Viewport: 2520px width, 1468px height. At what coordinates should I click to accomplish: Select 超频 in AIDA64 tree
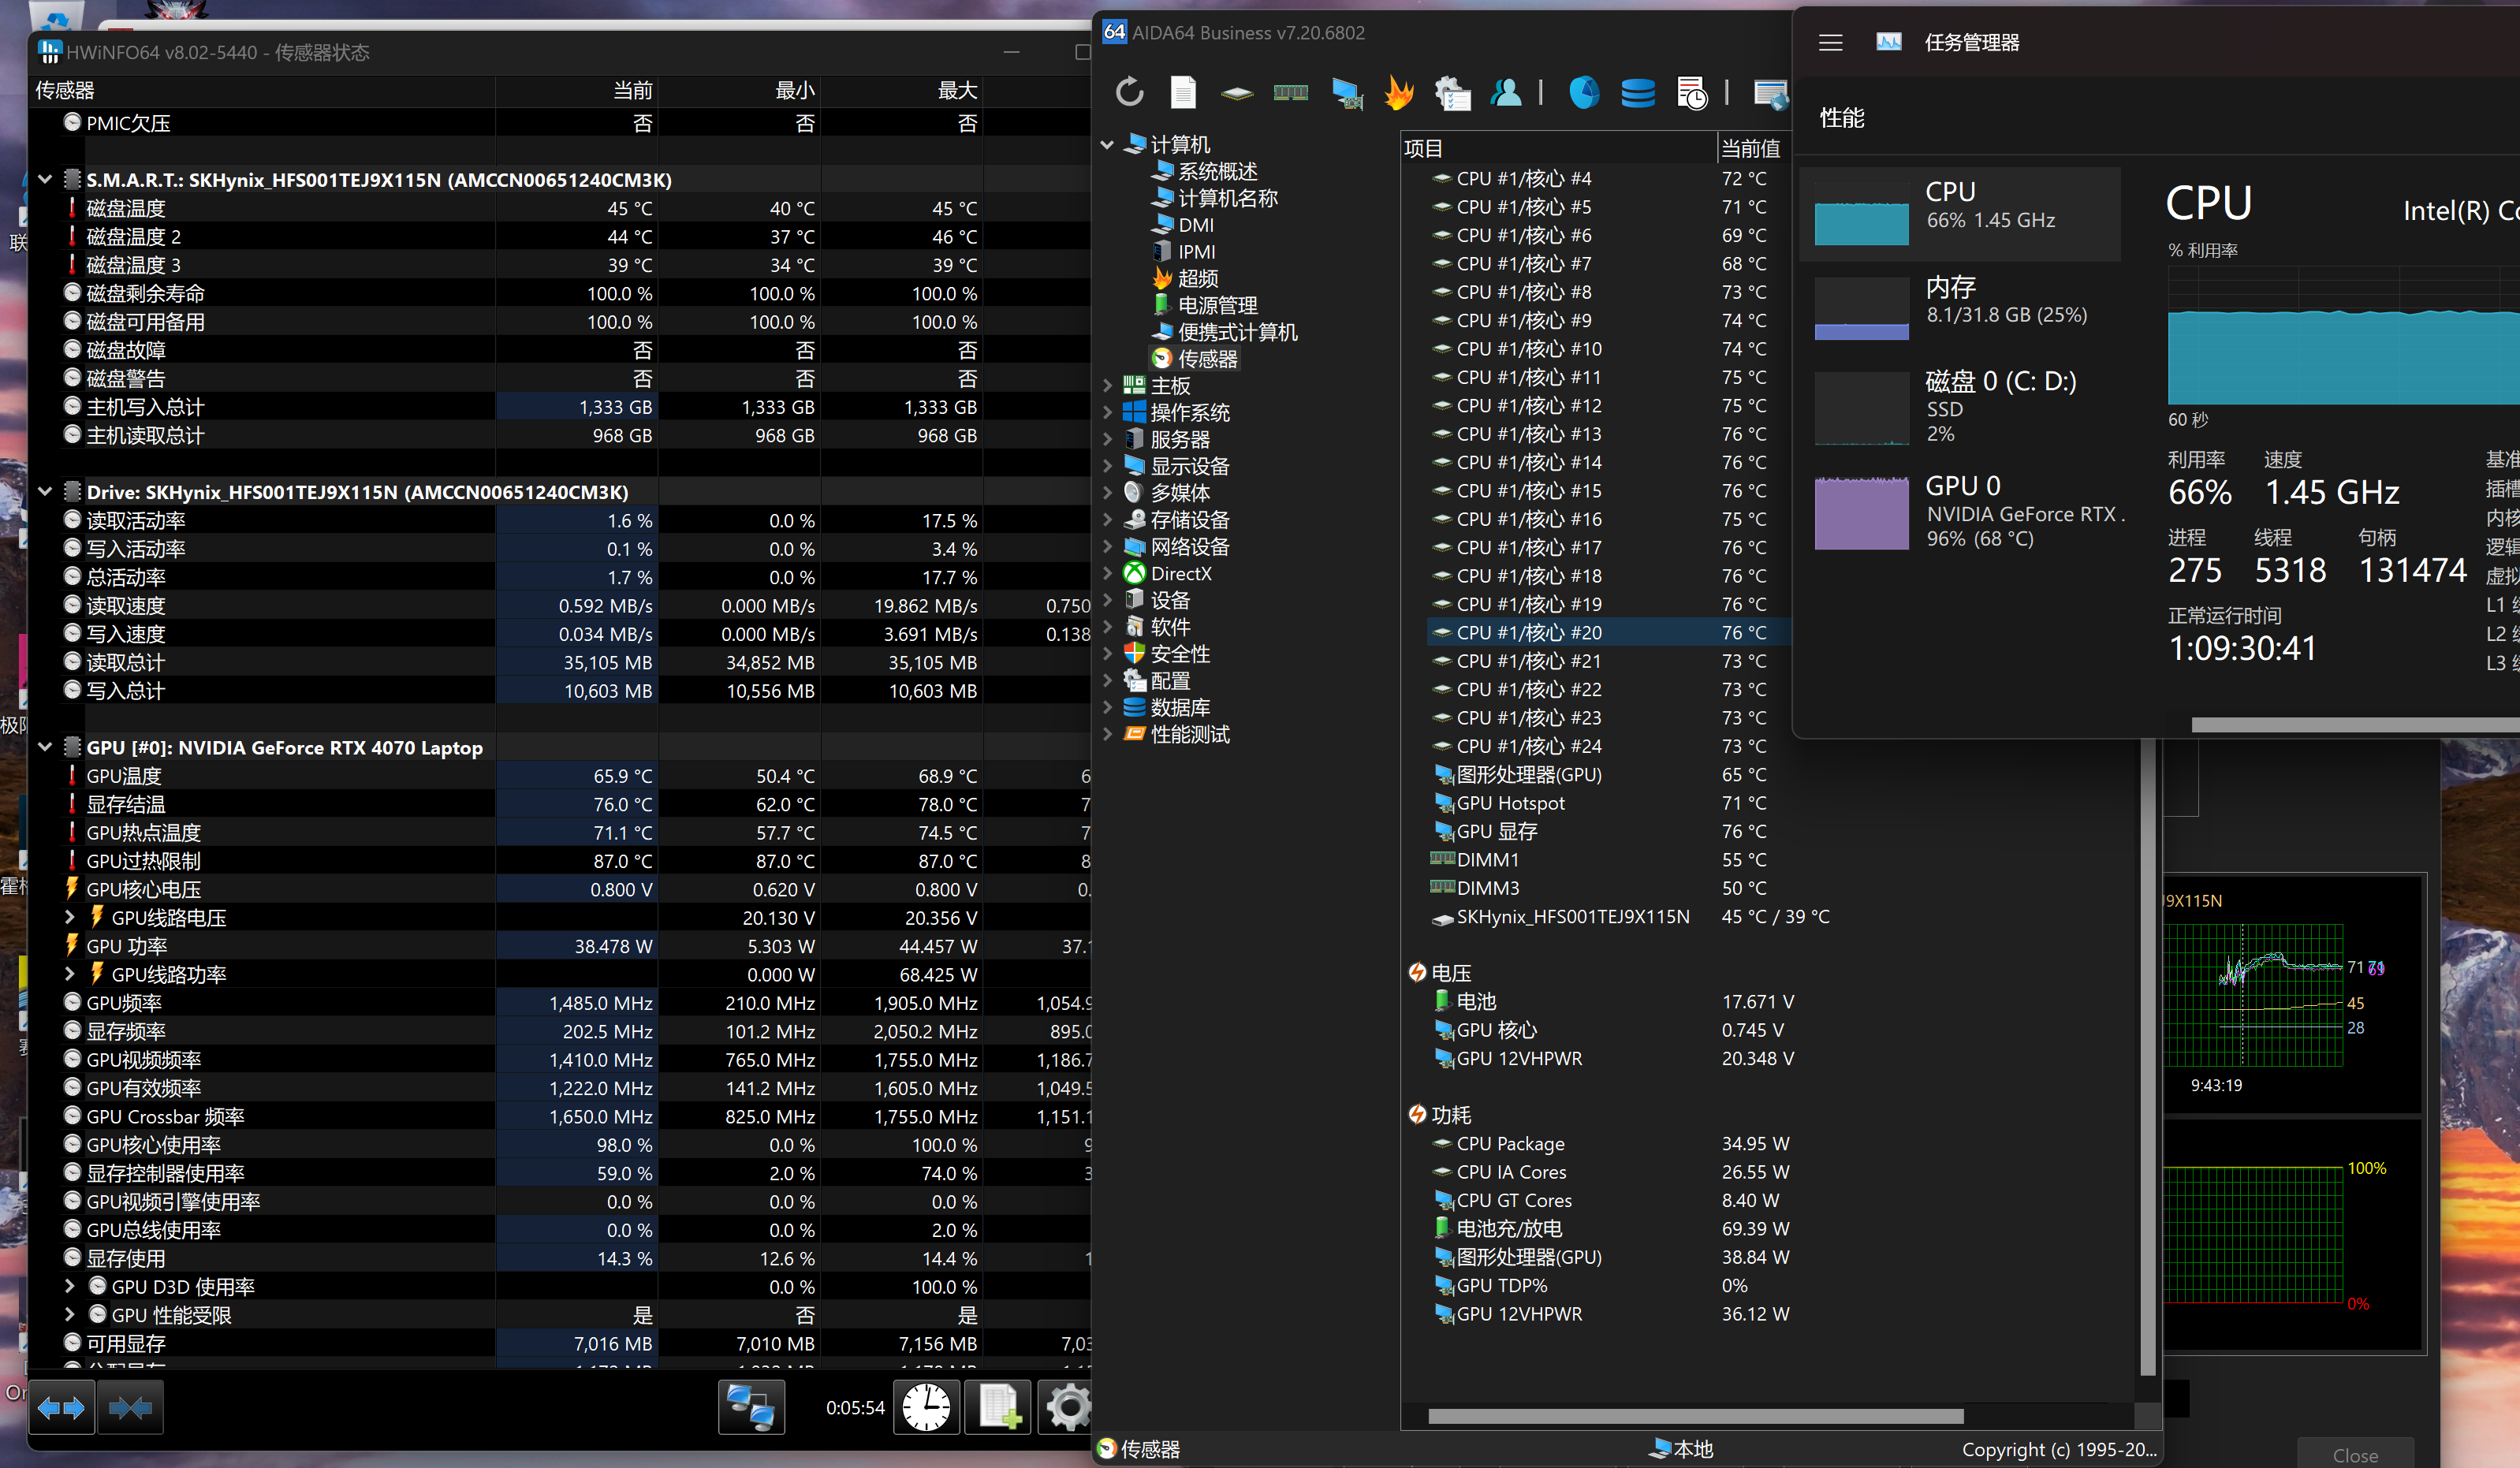pyautogui.click(x=1197, y=278)
